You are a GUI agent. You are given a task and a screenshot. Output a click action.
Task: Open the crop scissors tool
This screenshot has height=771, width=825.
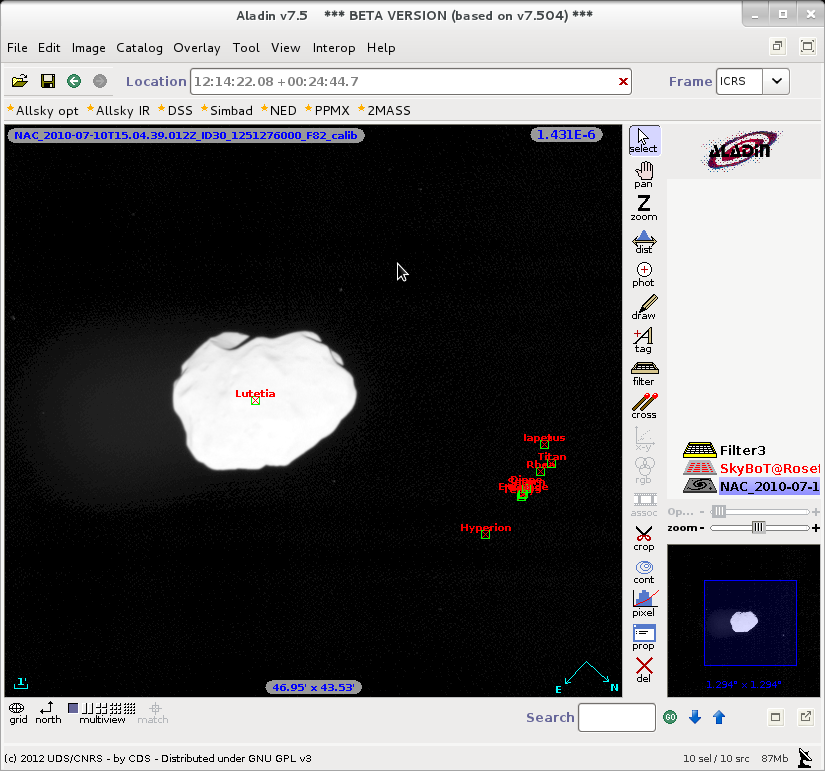click(x=644, y=538)
